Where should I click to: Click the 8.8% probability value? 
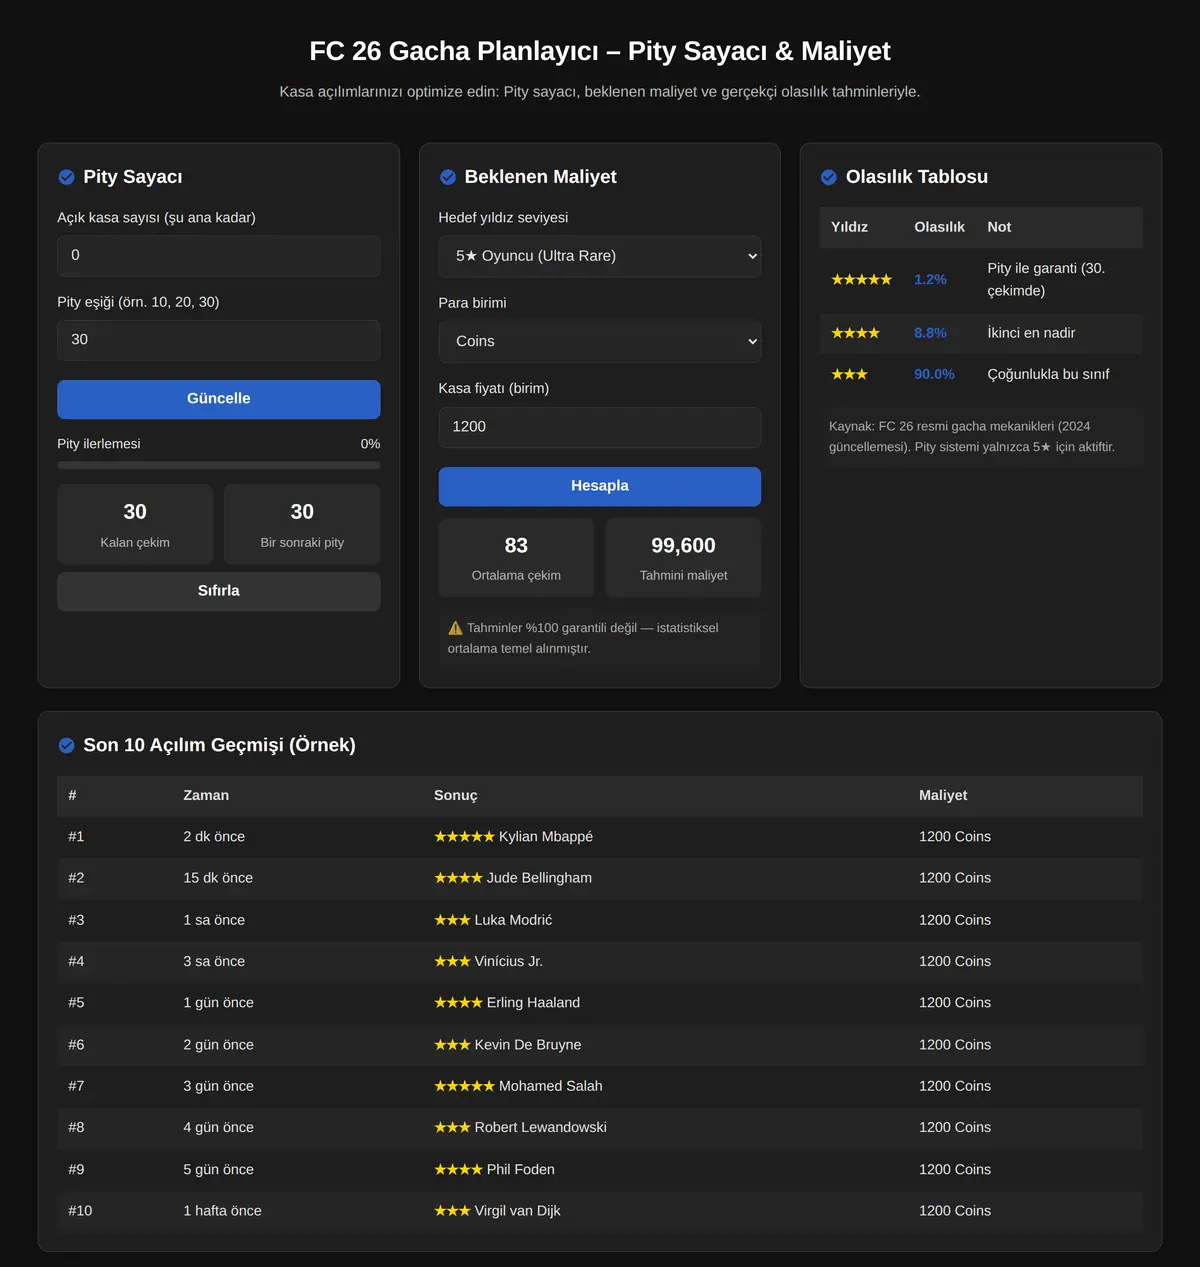(x=930, y=333)
